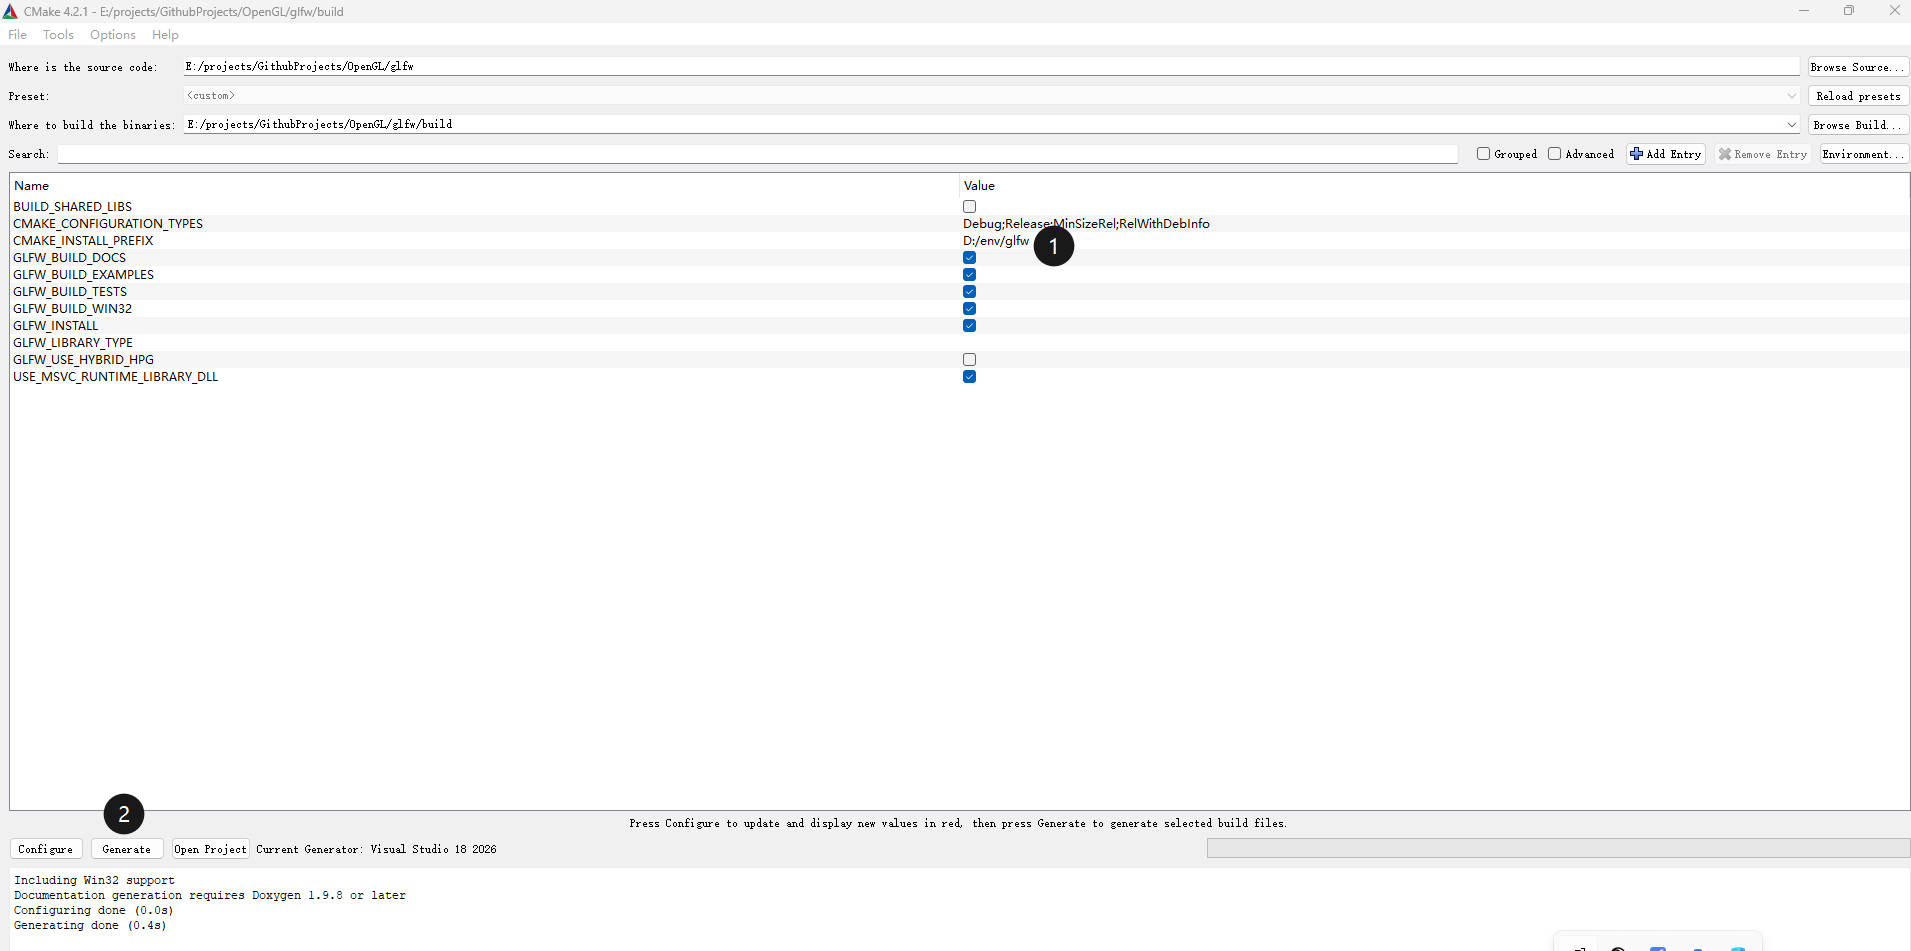
Task: Click the 'Including Win32 support' log line
Action: pos(94,880)
